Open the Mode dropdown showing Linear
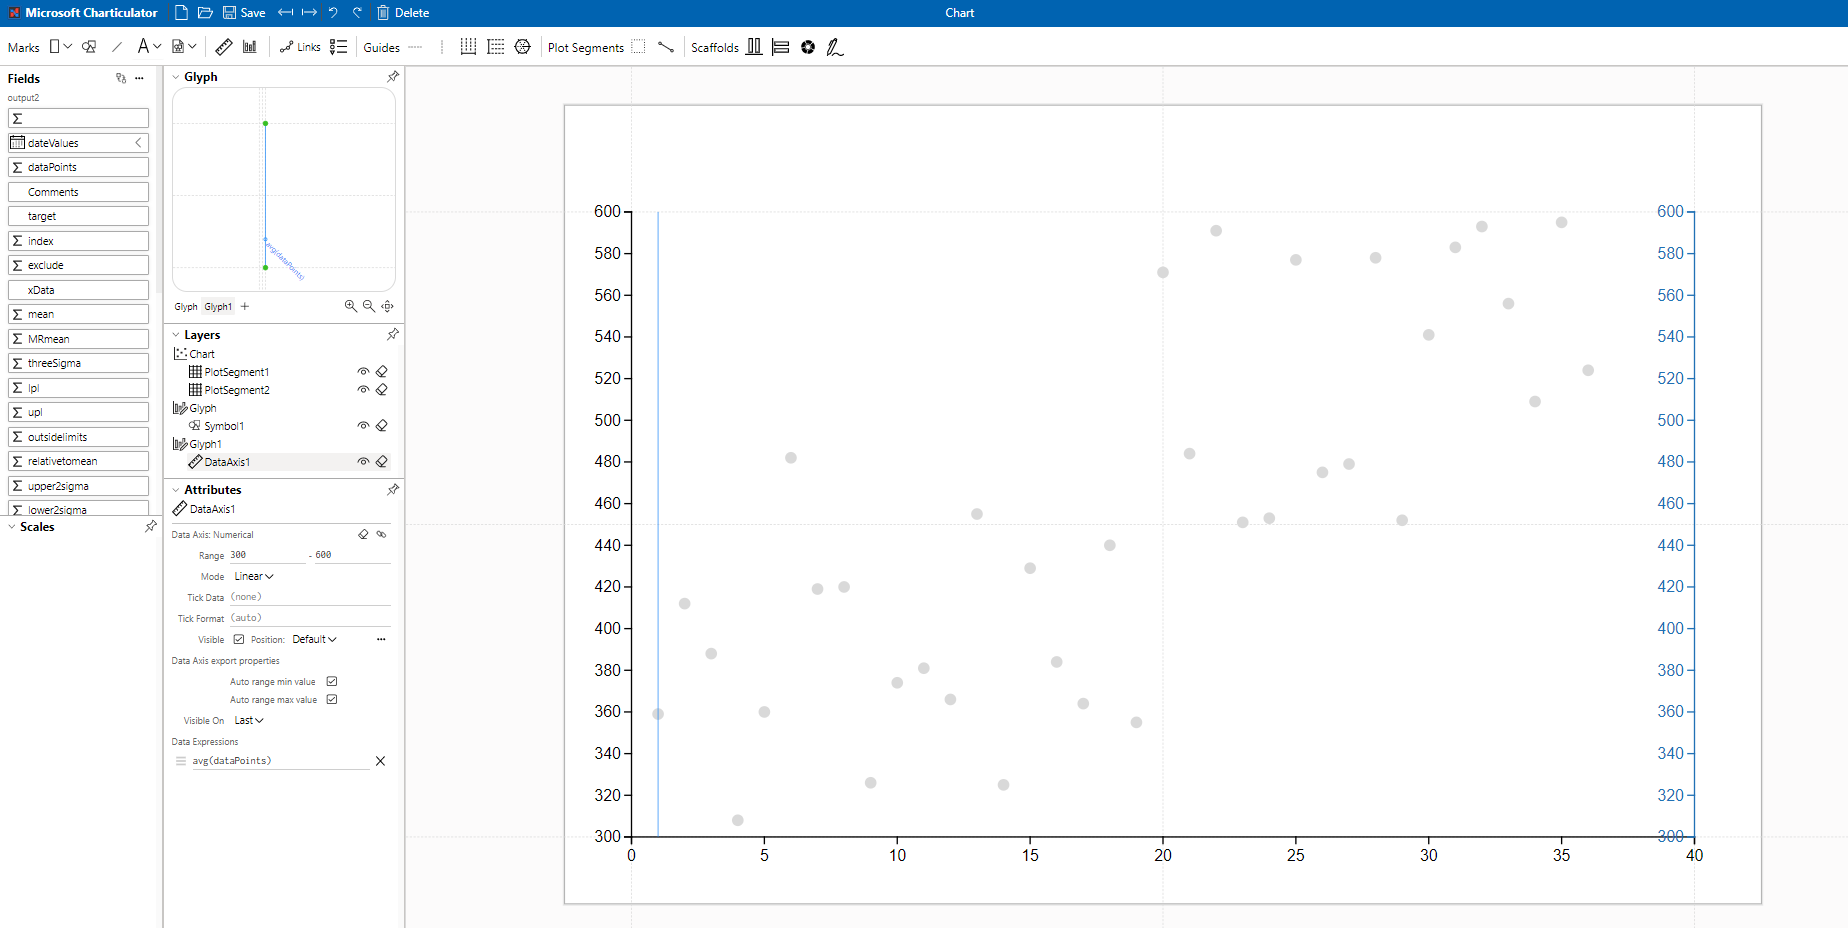Viewport: 1848px width, 928px height. (253, 576)
